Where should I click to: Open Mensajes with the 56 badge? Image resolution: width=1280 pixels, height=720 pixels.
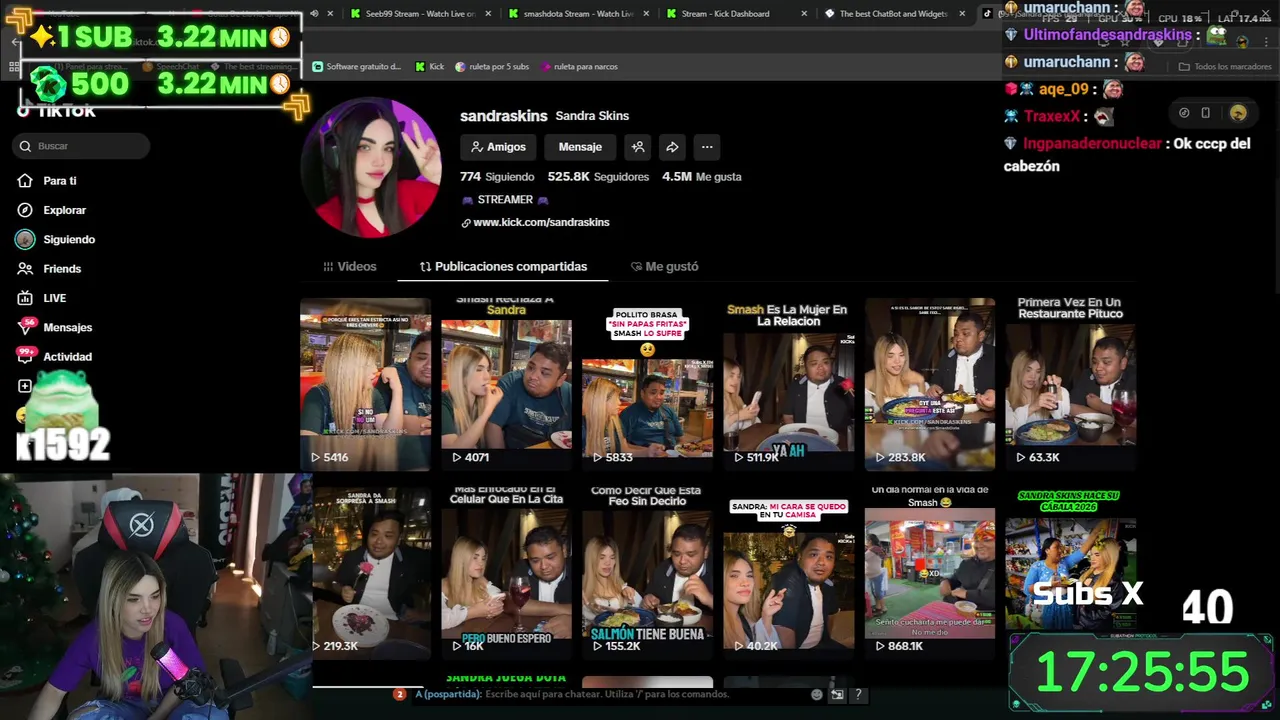click(x=55, y=327)
